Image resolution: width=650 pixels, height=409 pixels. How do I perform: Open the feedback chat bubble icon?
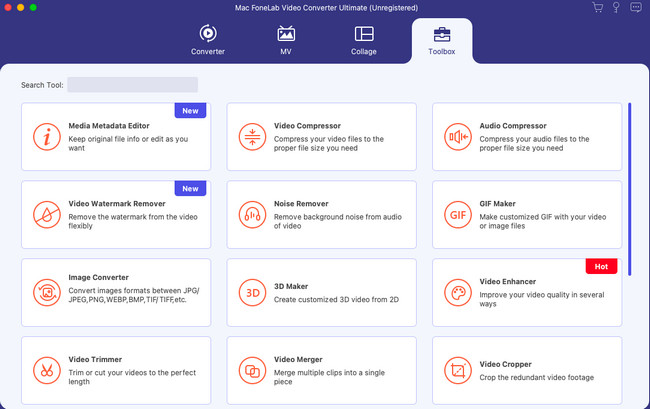click(635, 7)
